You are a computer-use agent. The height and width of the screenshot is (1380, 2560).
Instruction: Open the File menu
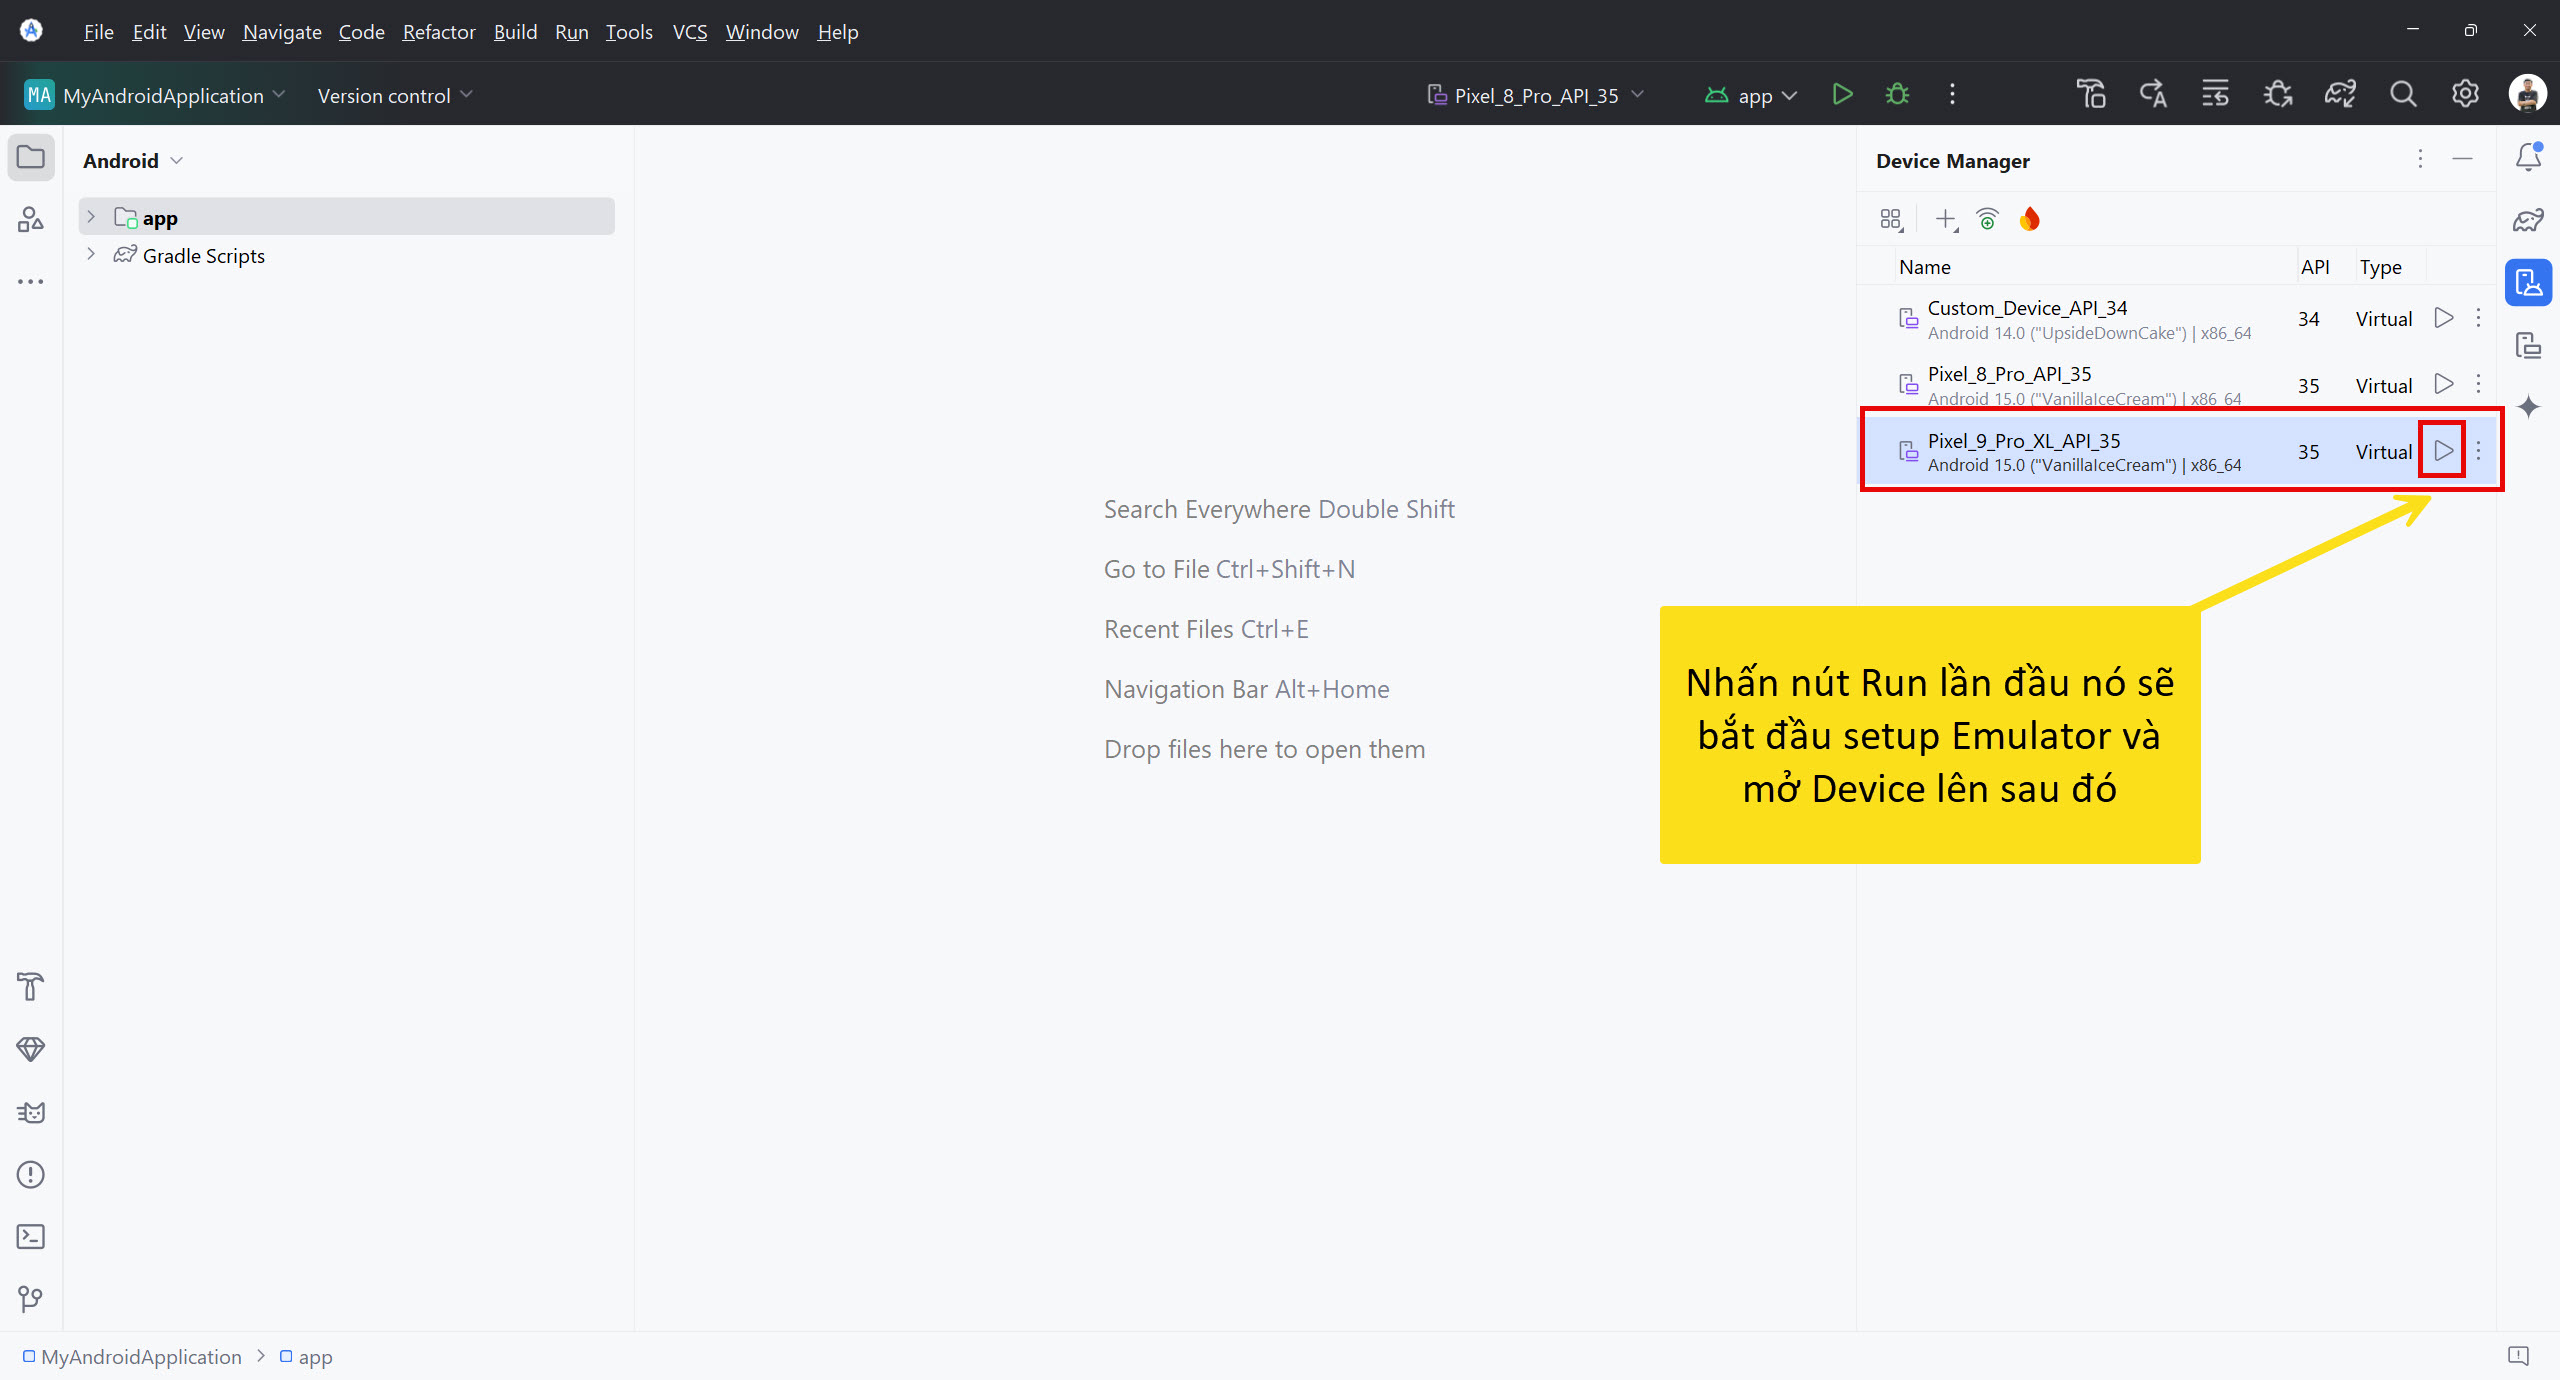click(x=98, y=32)
